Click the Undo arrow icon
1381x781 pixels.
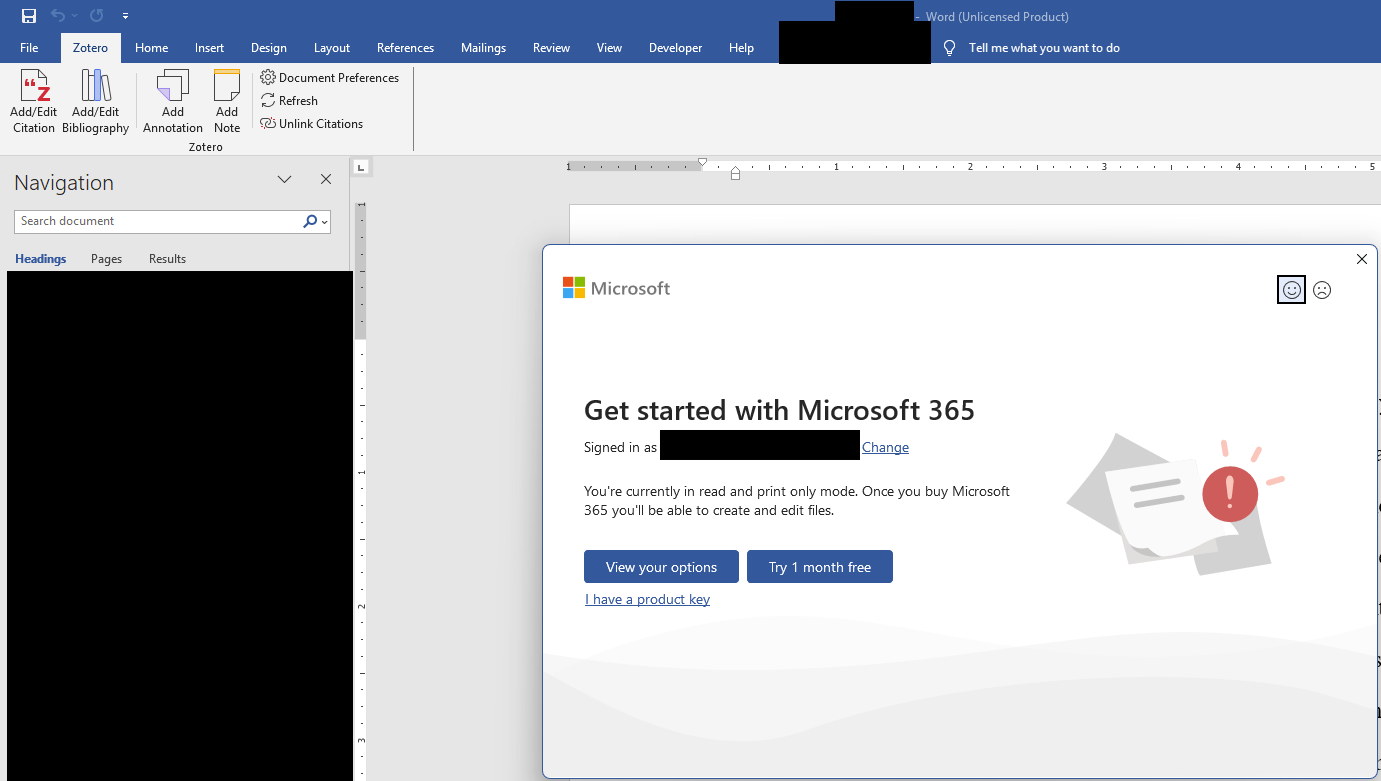point(58,16)
